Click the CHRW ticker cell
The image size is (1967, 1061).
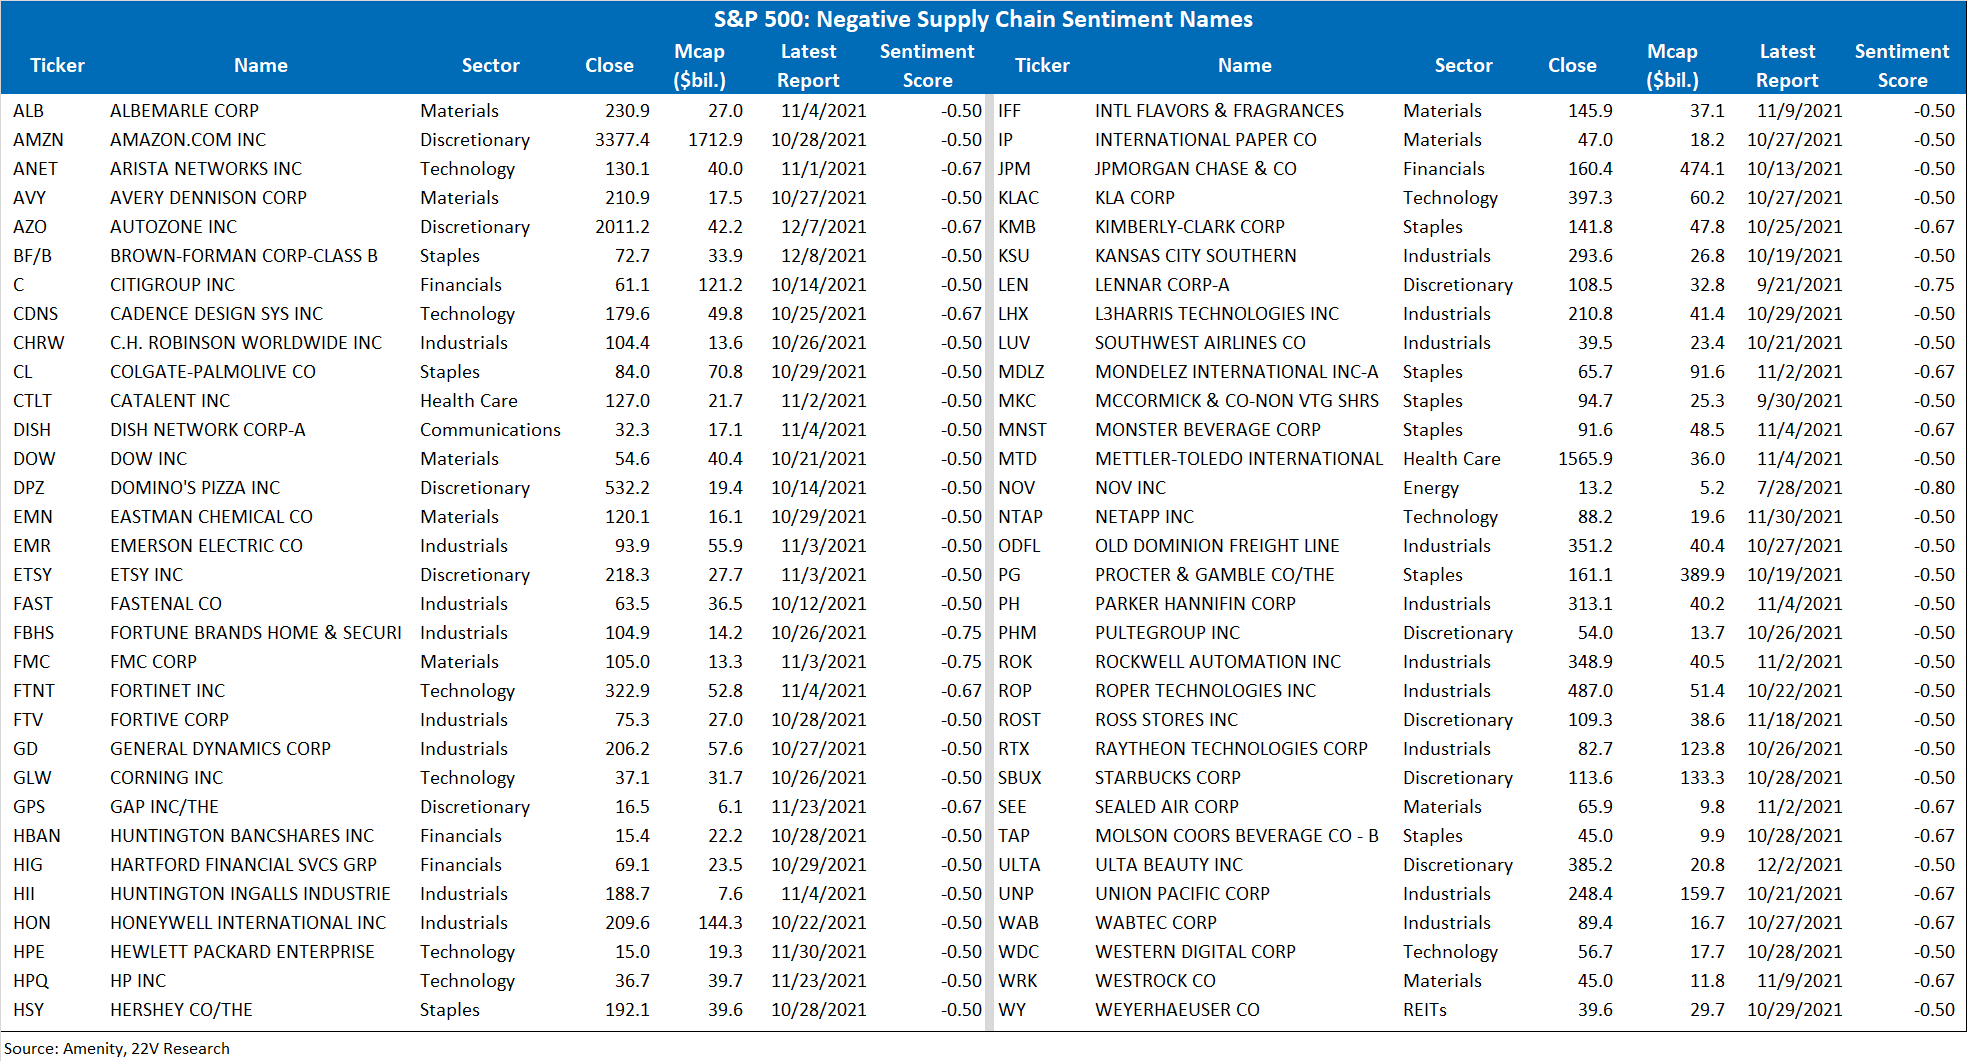coord(38,343)
